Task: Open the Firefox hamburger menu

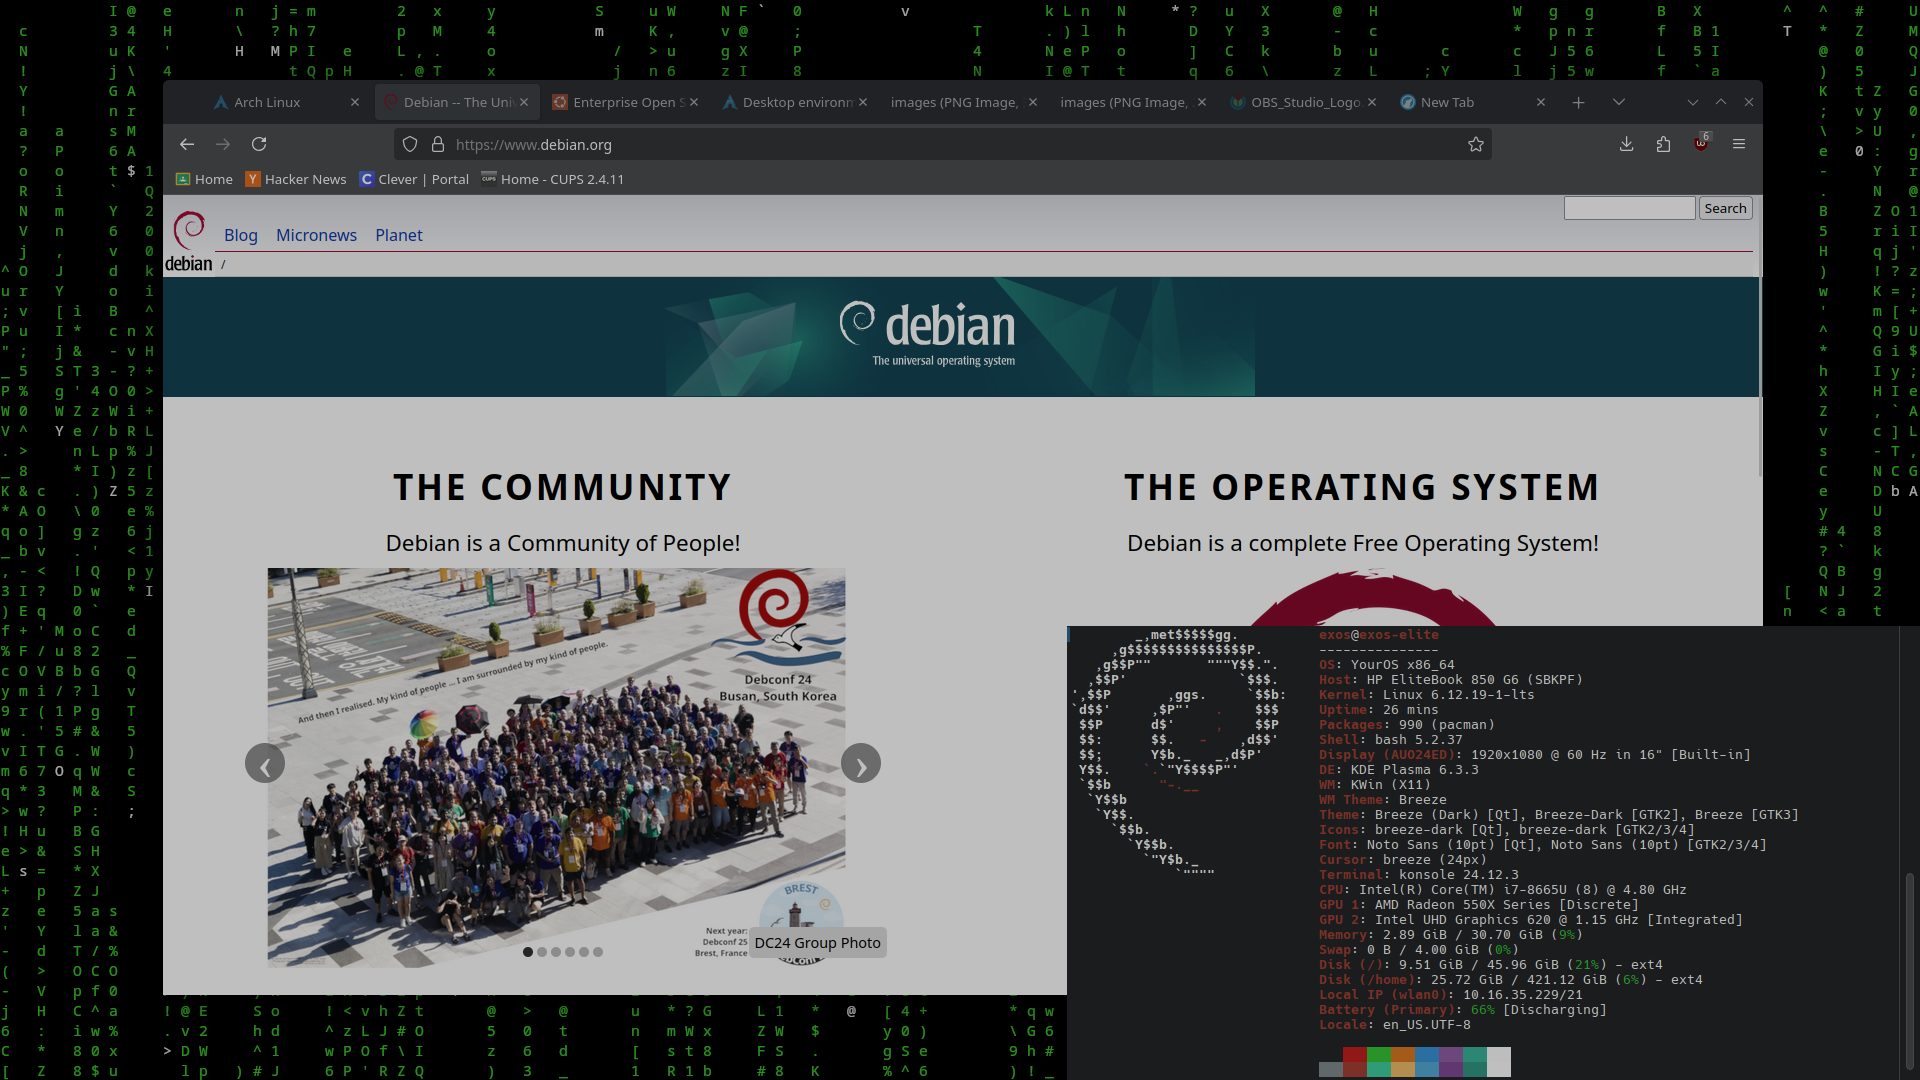Action: click(x=1739, y=144)
